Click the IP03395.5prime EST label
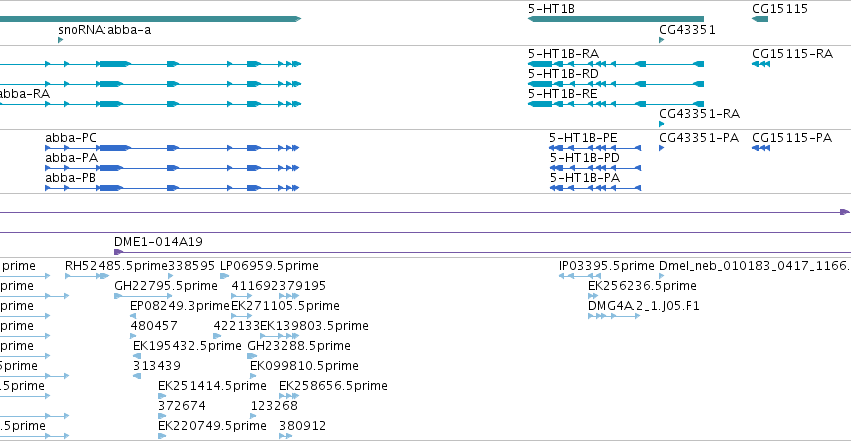The image size is (851, 441). tap(607, 266)
